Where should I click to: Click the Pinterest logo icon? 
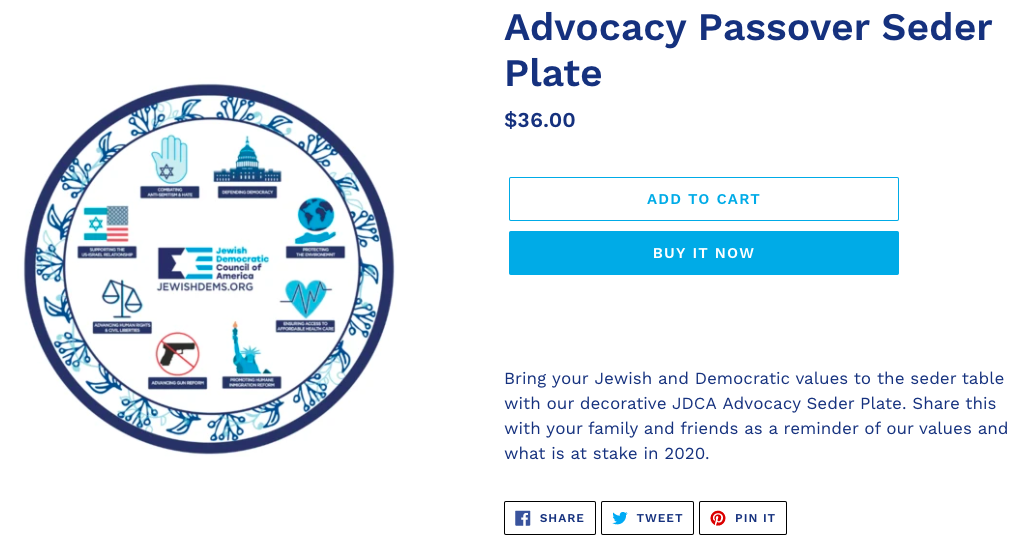(718, 518)
